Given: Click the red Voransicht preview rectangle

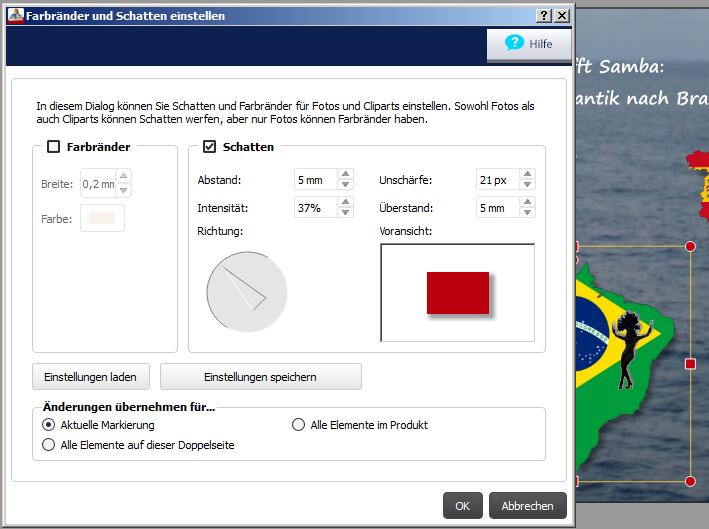Looking at the screenshot, I should [458, 293].
